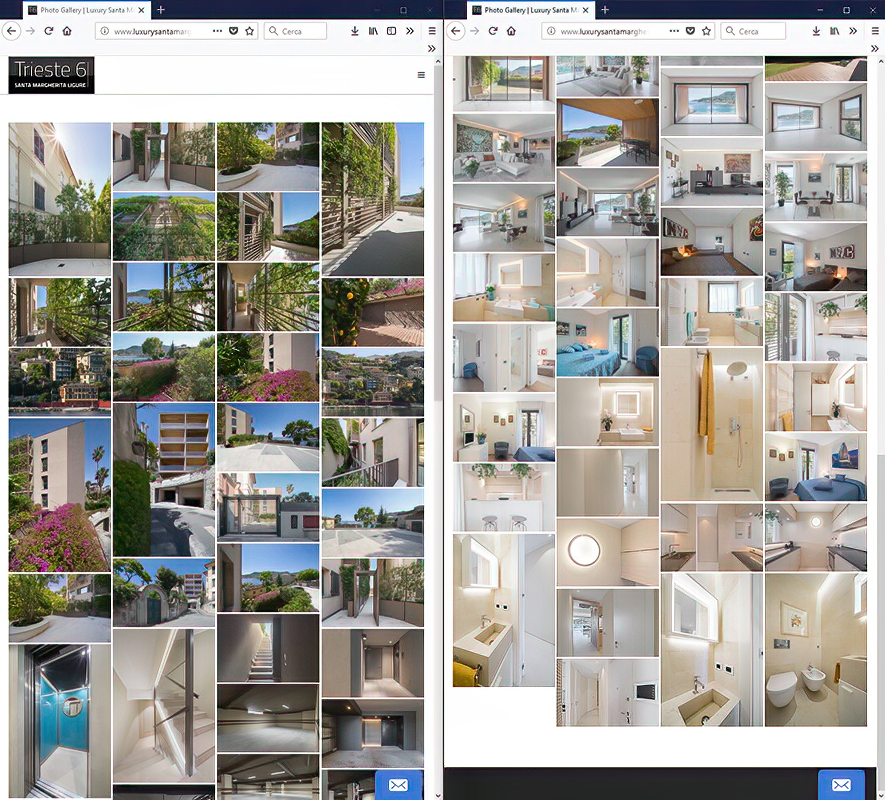Select the Photo Gallery tab in left window
885x800 pixels.
(87, 10)
